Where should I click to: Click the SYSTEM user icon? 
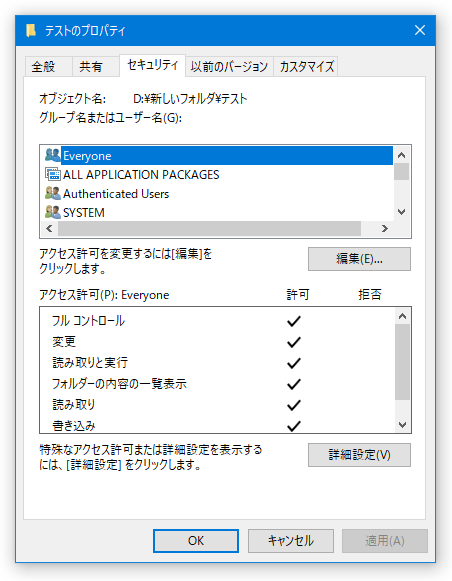tap(52, 212)
